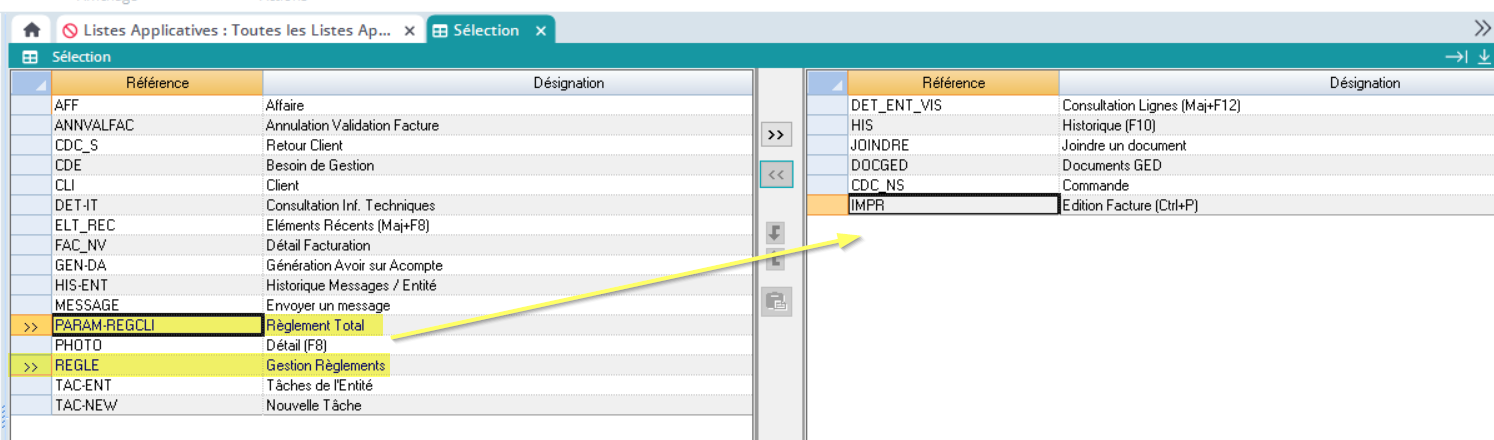The width and height of the screenshot is (1494, 440).
Task: Sort right list by Désignation column header
Action: [1364, 83]
